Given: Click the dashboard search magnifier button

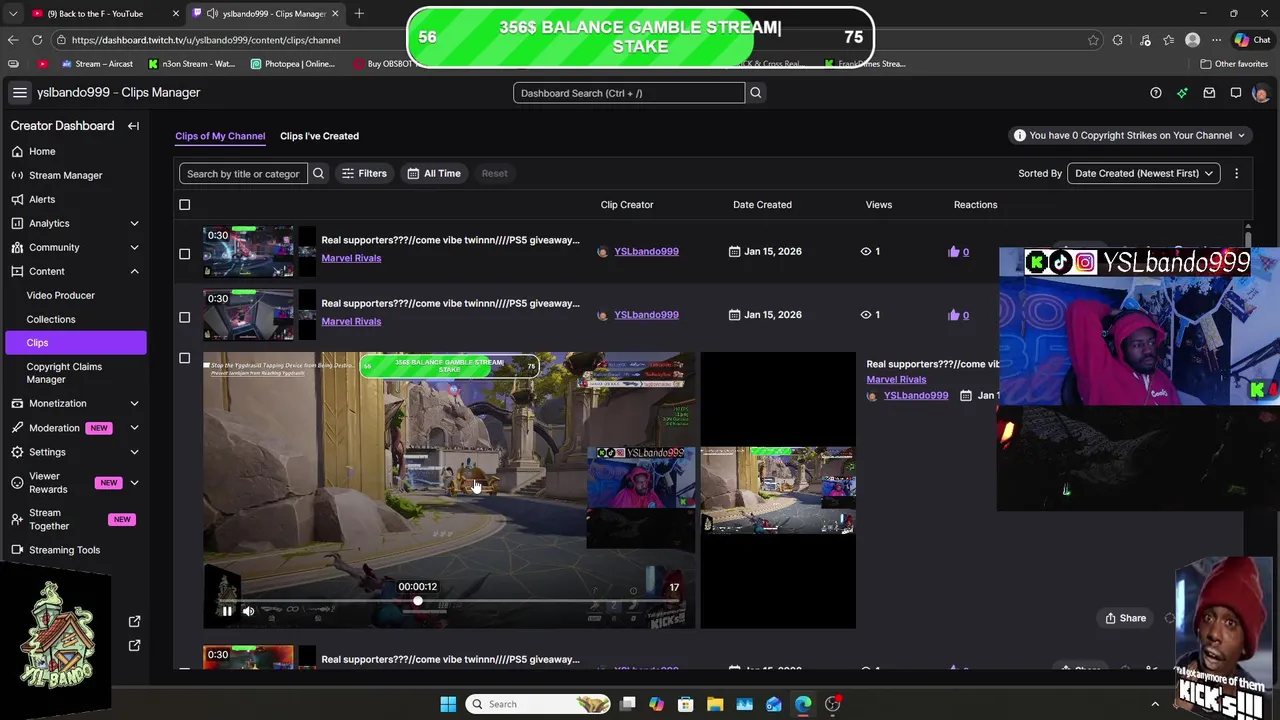Looking at the screenshot, I should coord(756,93).
